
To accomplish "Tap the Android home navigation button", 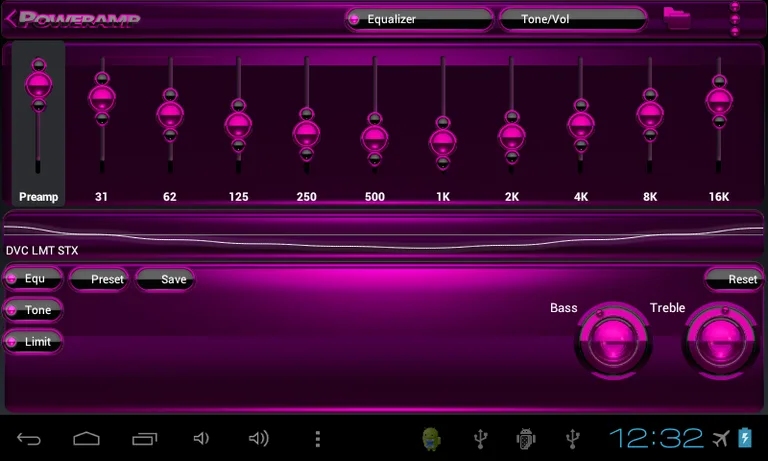I will [87, 438].
